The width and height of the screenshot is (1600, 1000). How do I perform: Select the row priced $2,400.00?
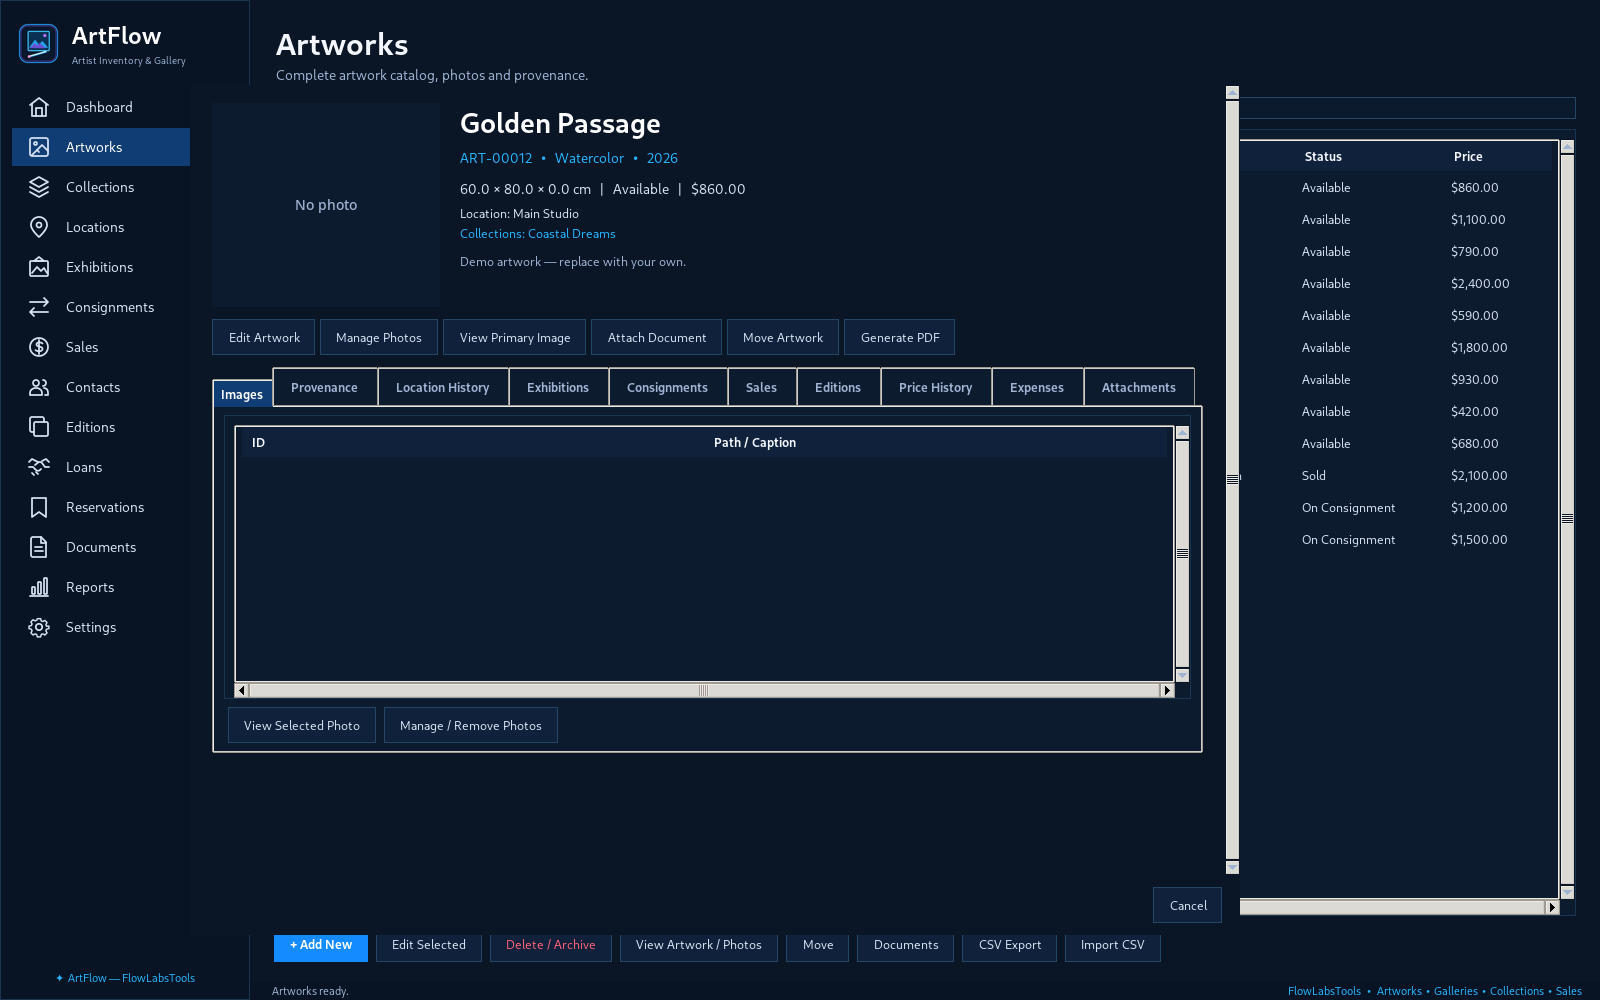(1396, 284)
